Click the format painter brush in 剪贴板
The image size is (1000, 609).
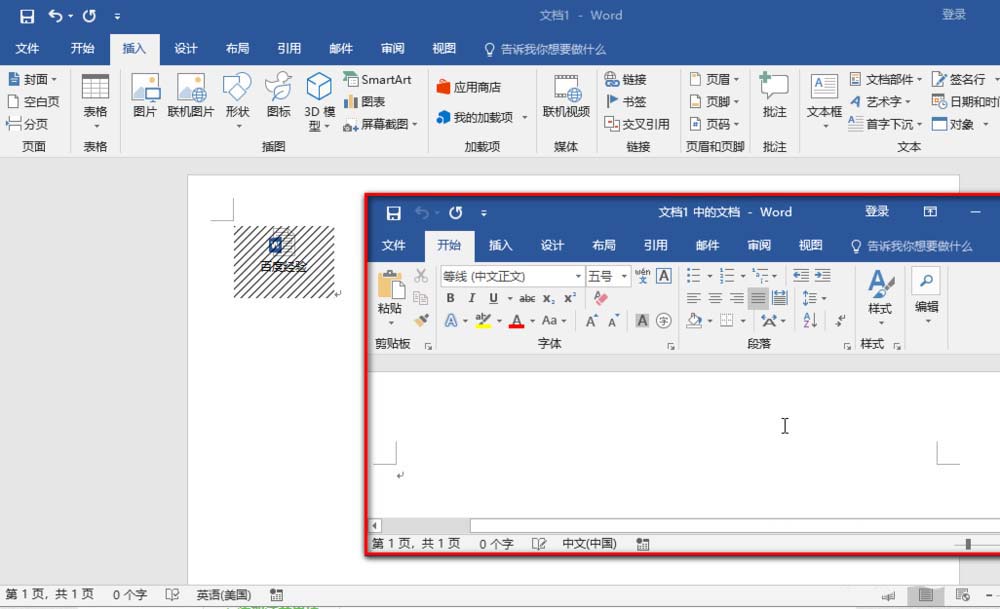click(421, 320)
